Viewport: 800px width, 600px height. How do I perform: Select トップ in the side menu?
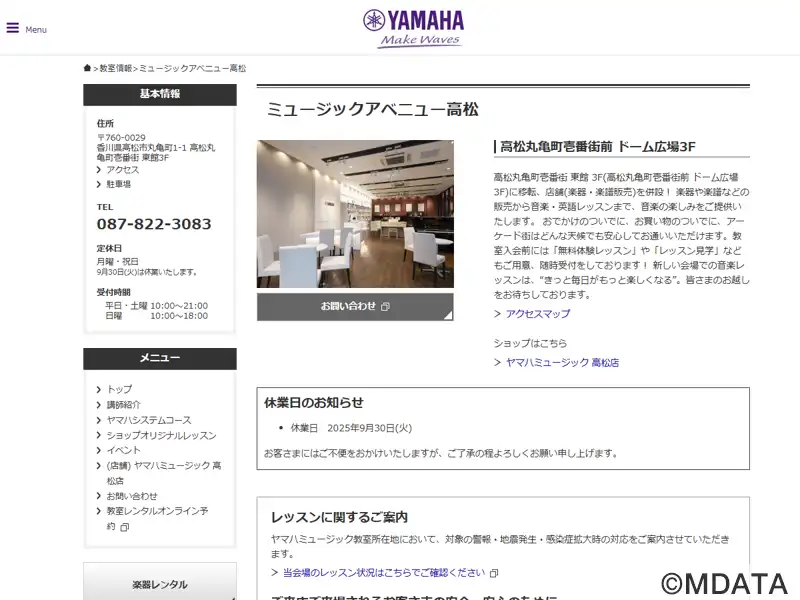119,389
